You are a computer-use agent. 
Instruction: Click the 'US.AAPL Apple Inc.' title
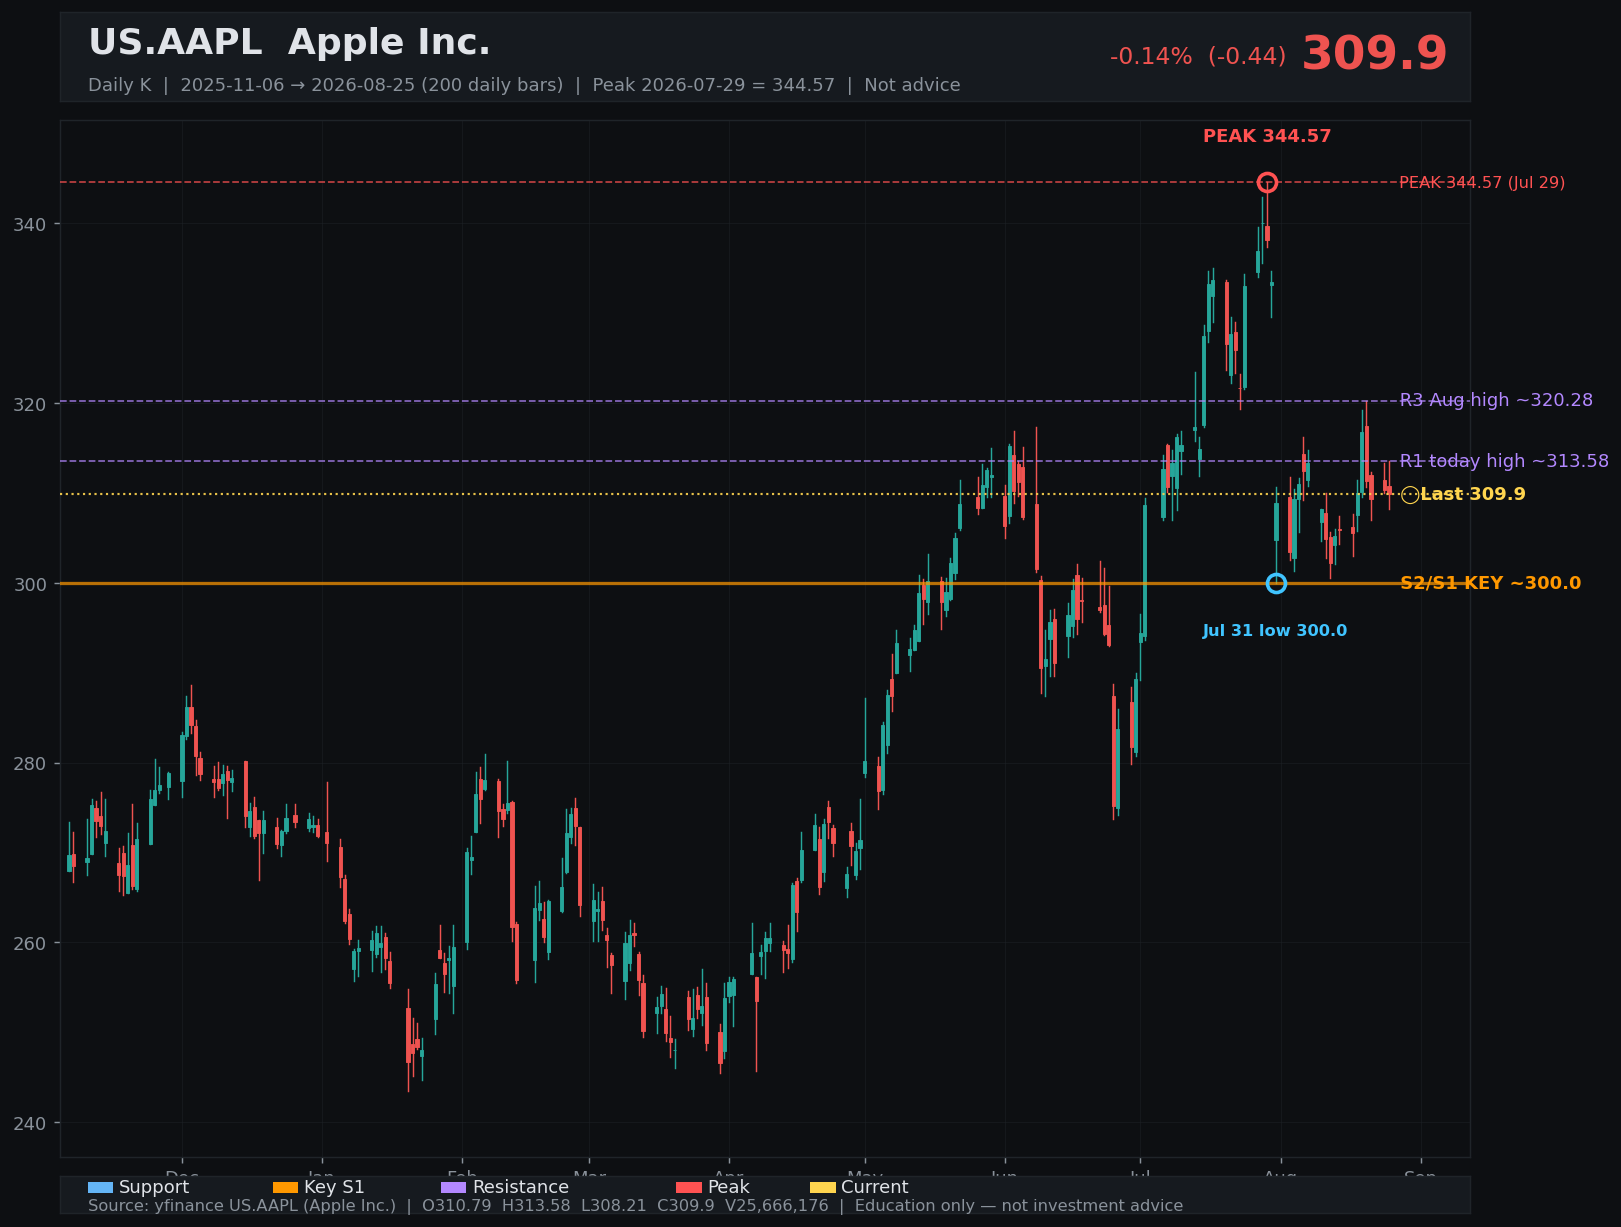coord(289,43)
